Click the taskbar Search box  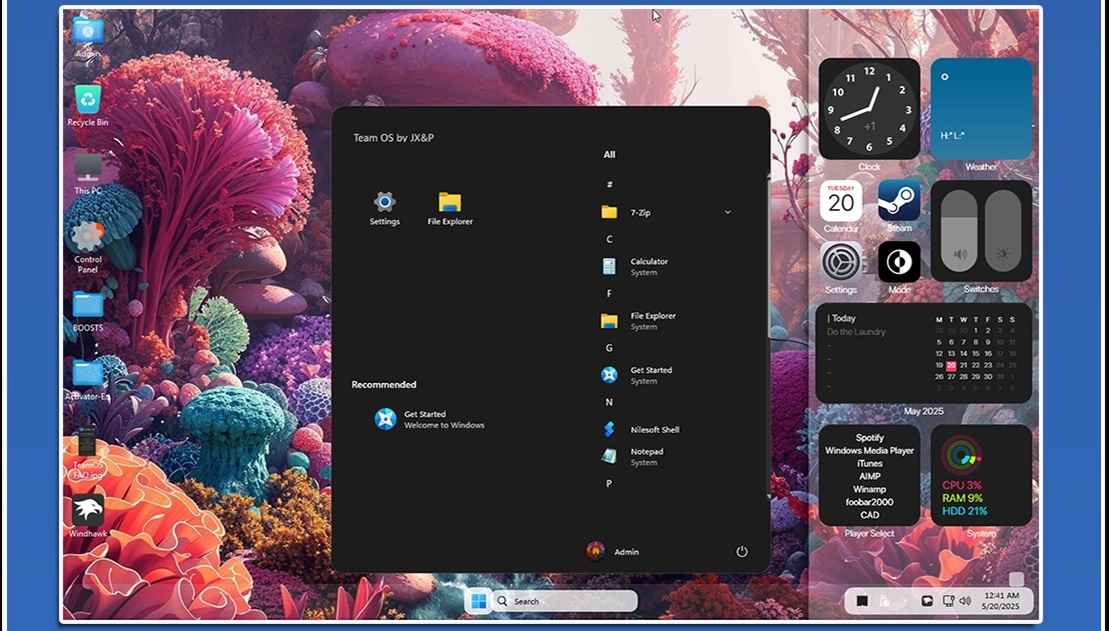tap(565, 601)
